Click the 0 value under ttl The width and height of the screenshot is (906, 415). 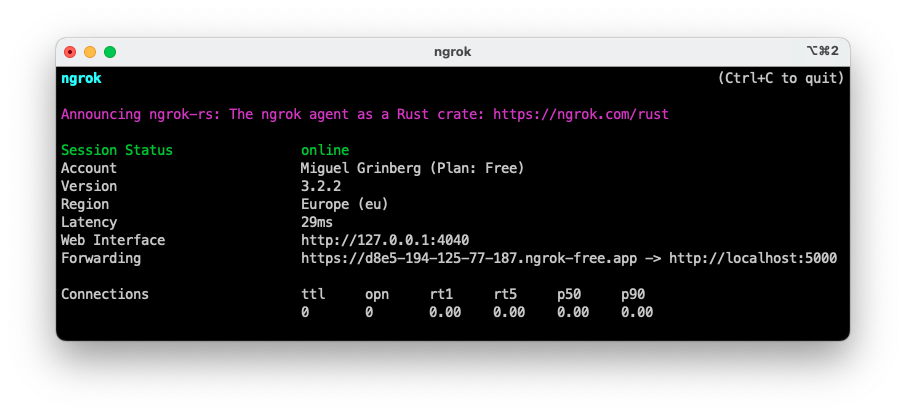[x=305, y=313]
